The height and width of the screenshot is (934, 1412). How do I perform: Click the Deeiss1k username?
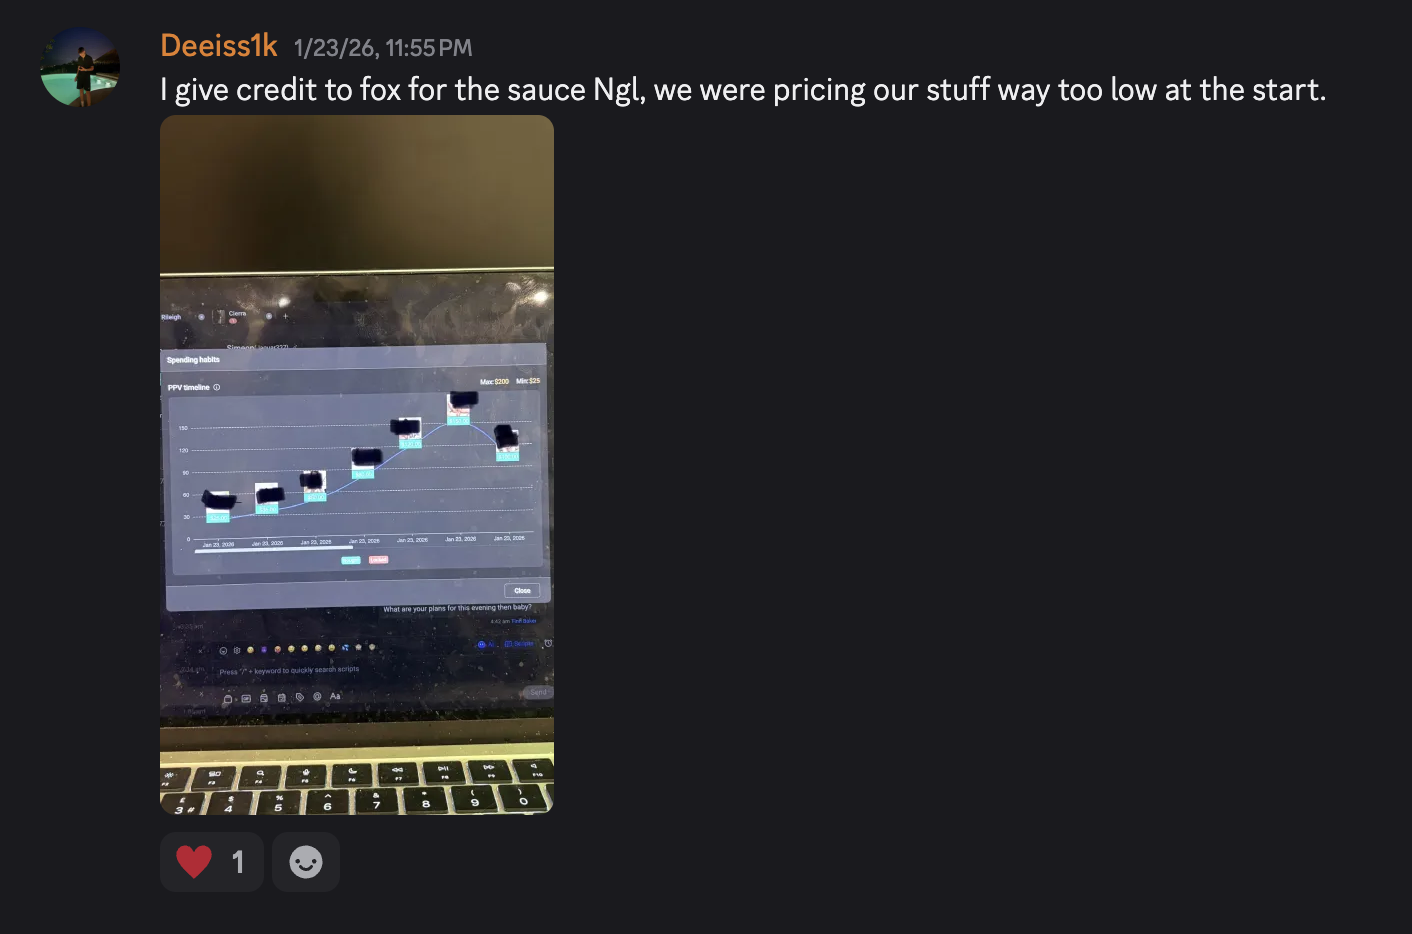pyautogui.click(x=219, y=46)
